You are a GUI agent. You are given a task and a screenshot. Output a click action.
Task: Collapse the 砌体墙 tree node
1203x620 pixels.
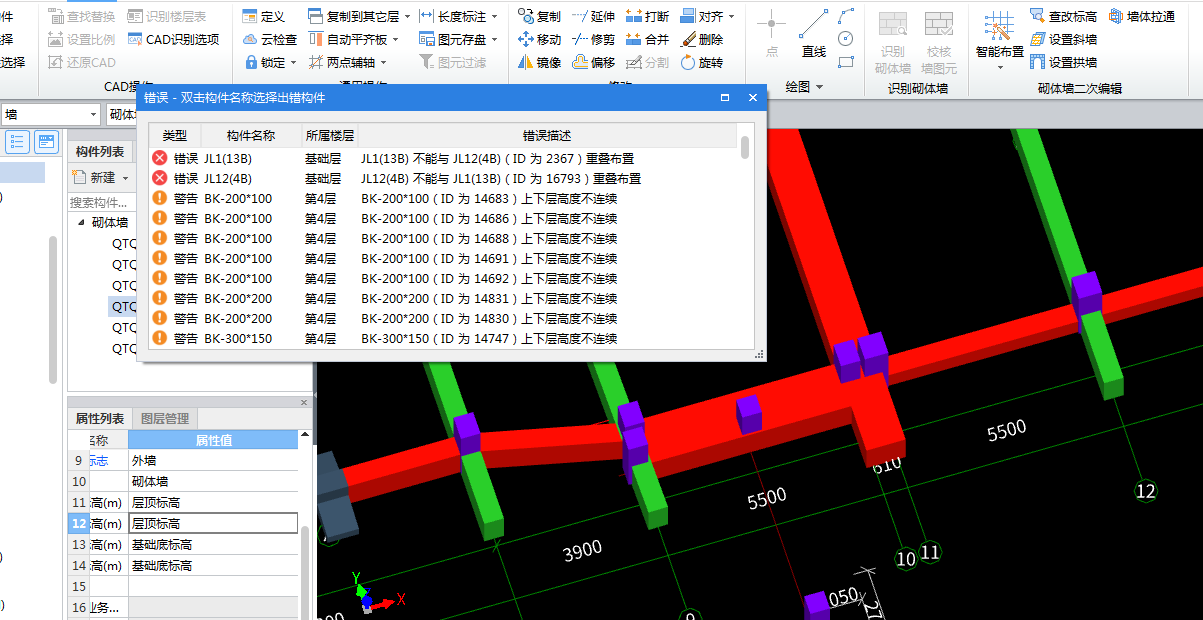[81, 223]
